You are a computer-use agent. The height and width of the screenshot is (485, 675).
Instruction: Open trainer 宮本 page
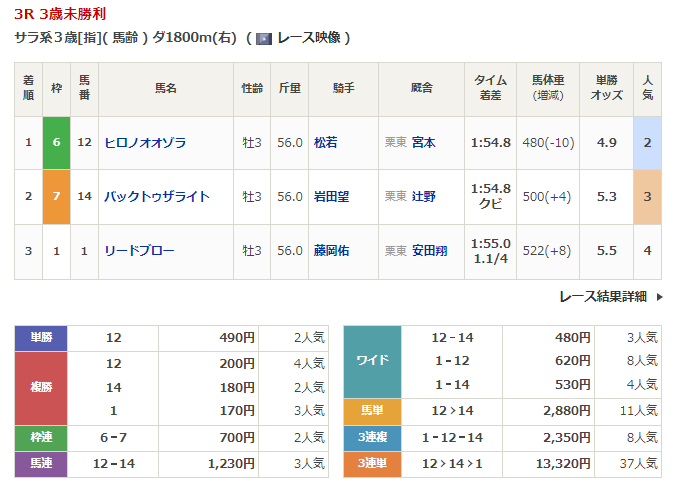click(x=424, y=143)
